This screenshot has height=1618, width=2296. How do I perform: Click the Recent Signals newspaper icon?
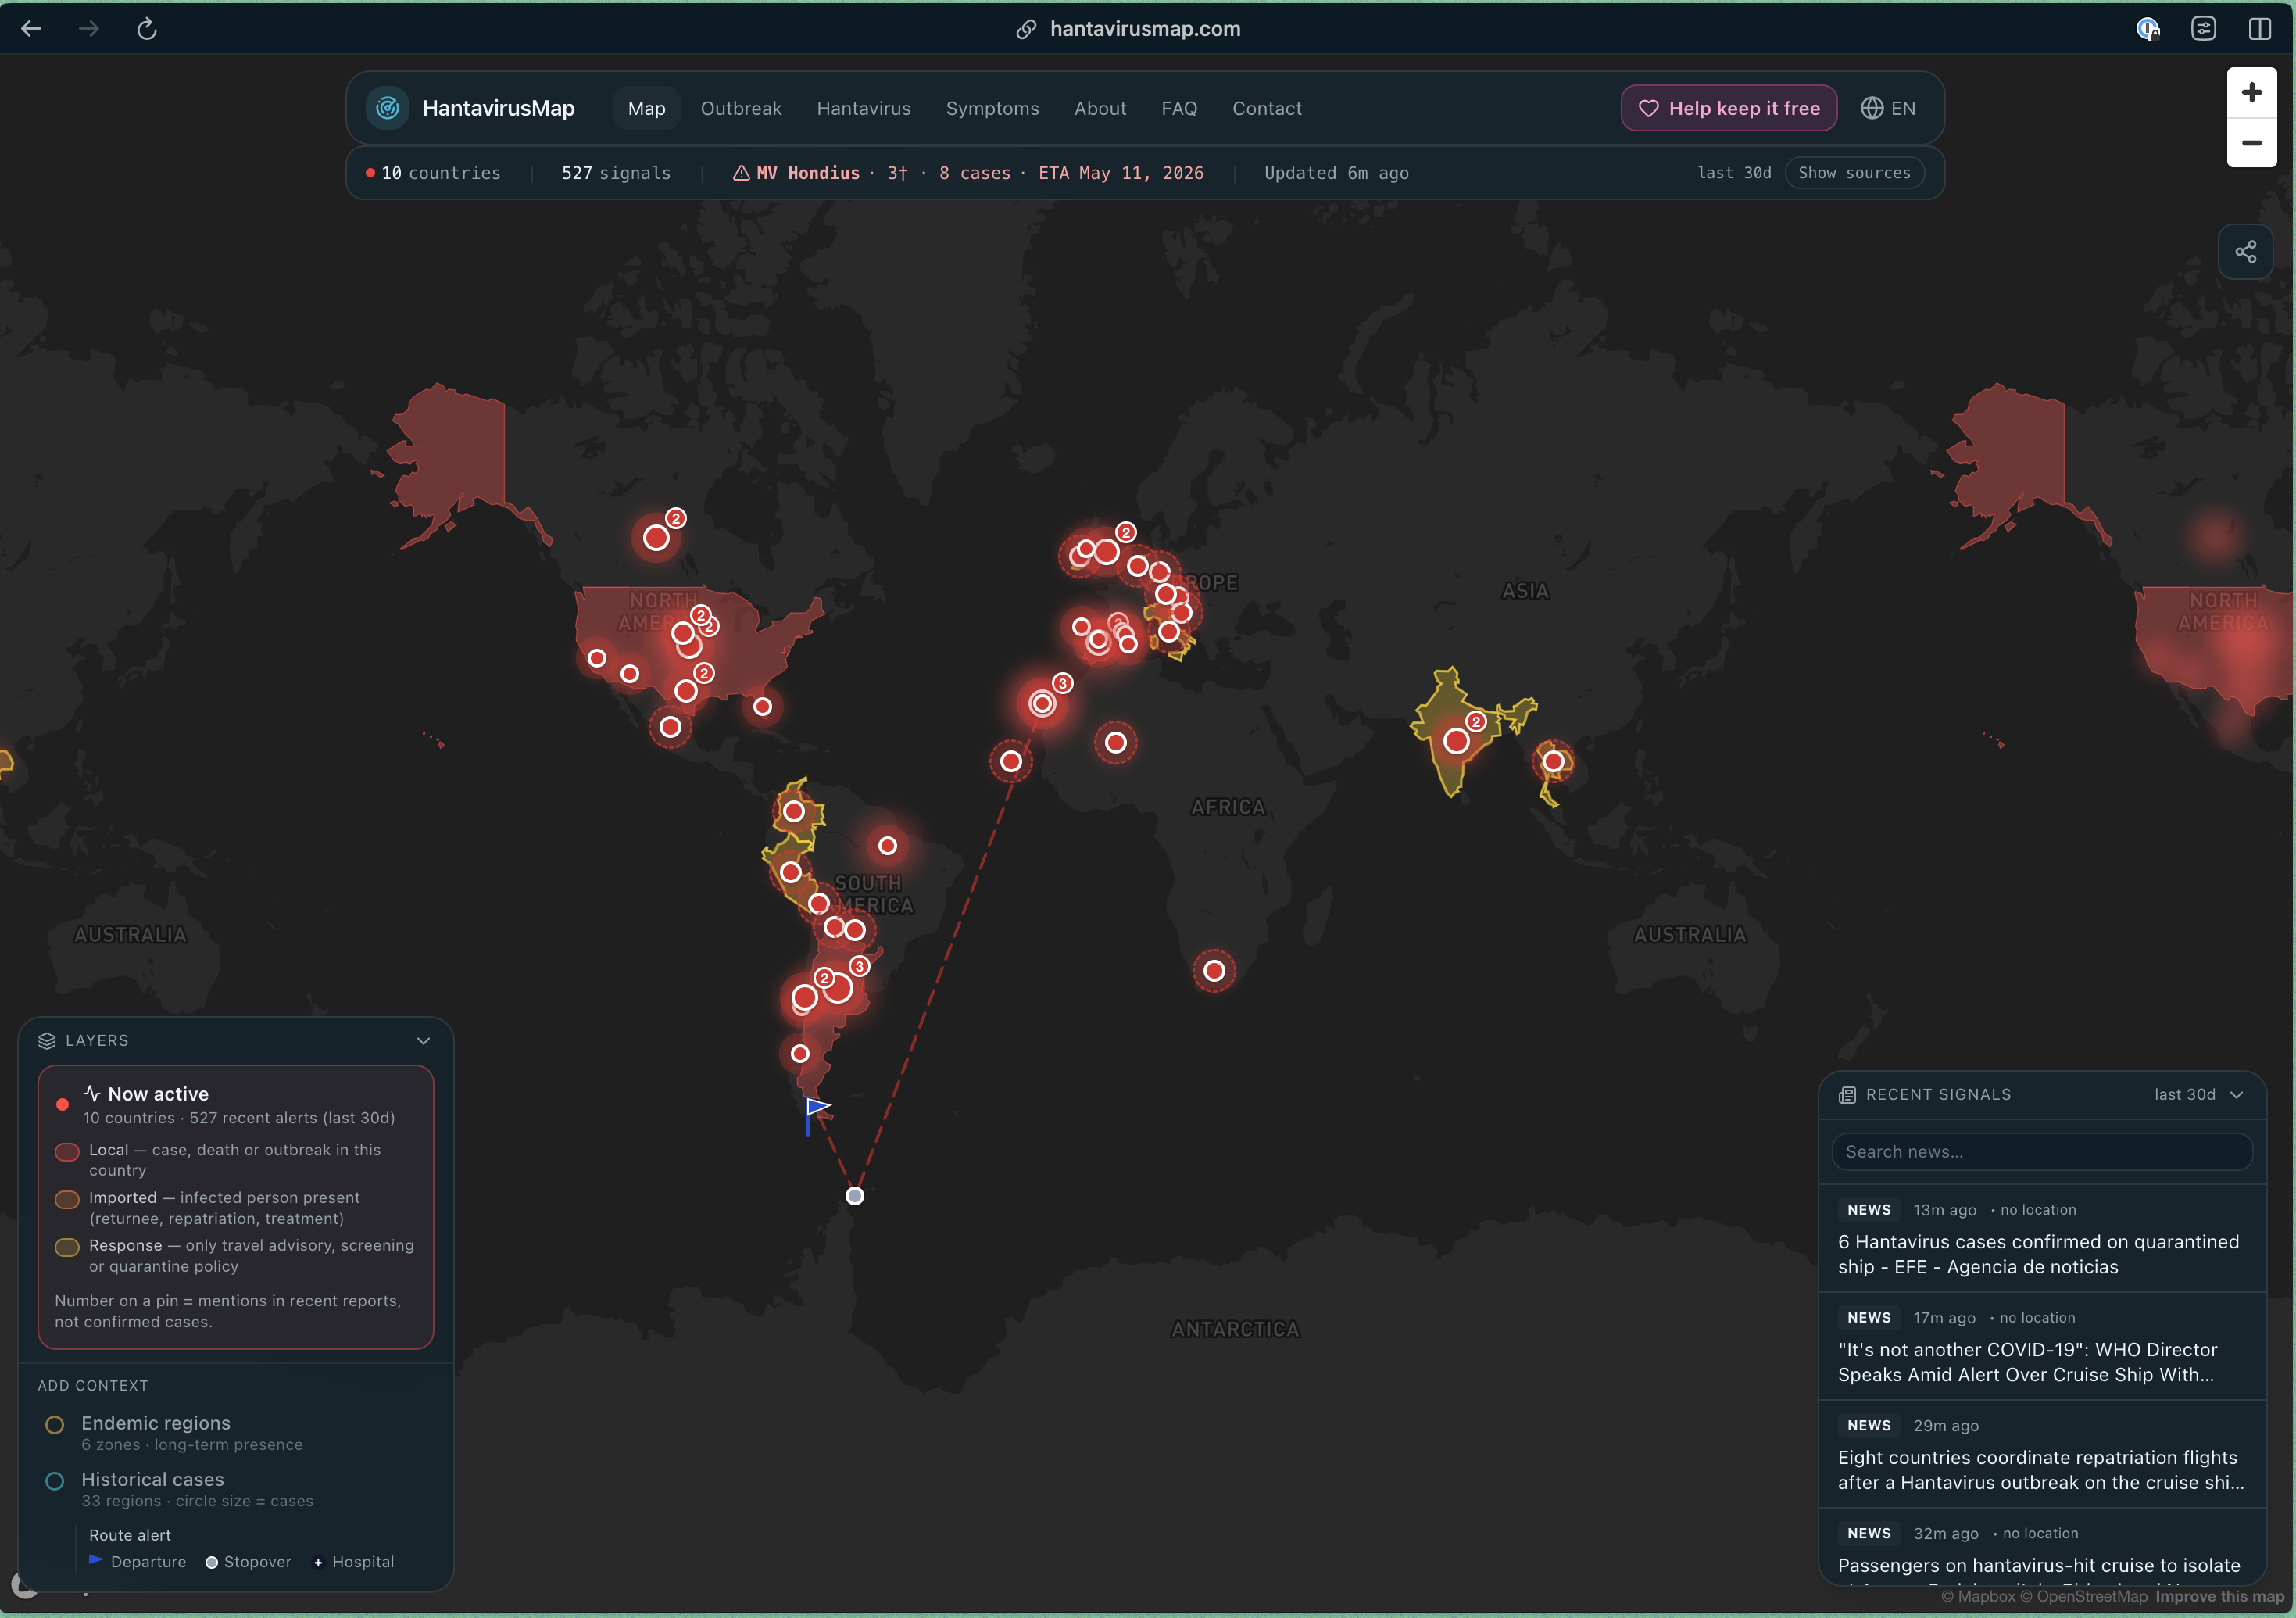(x=1847, y=1095)
